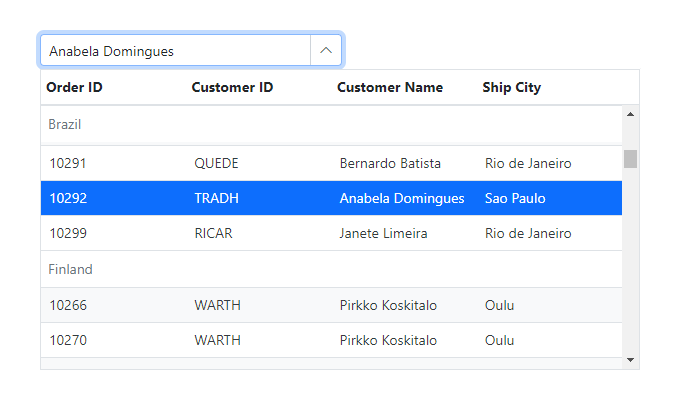The height and width of the screenshot is (405, 676).
Task: Select order 10266 Pirkko Koskitalo row
Action: click(330, 305)
